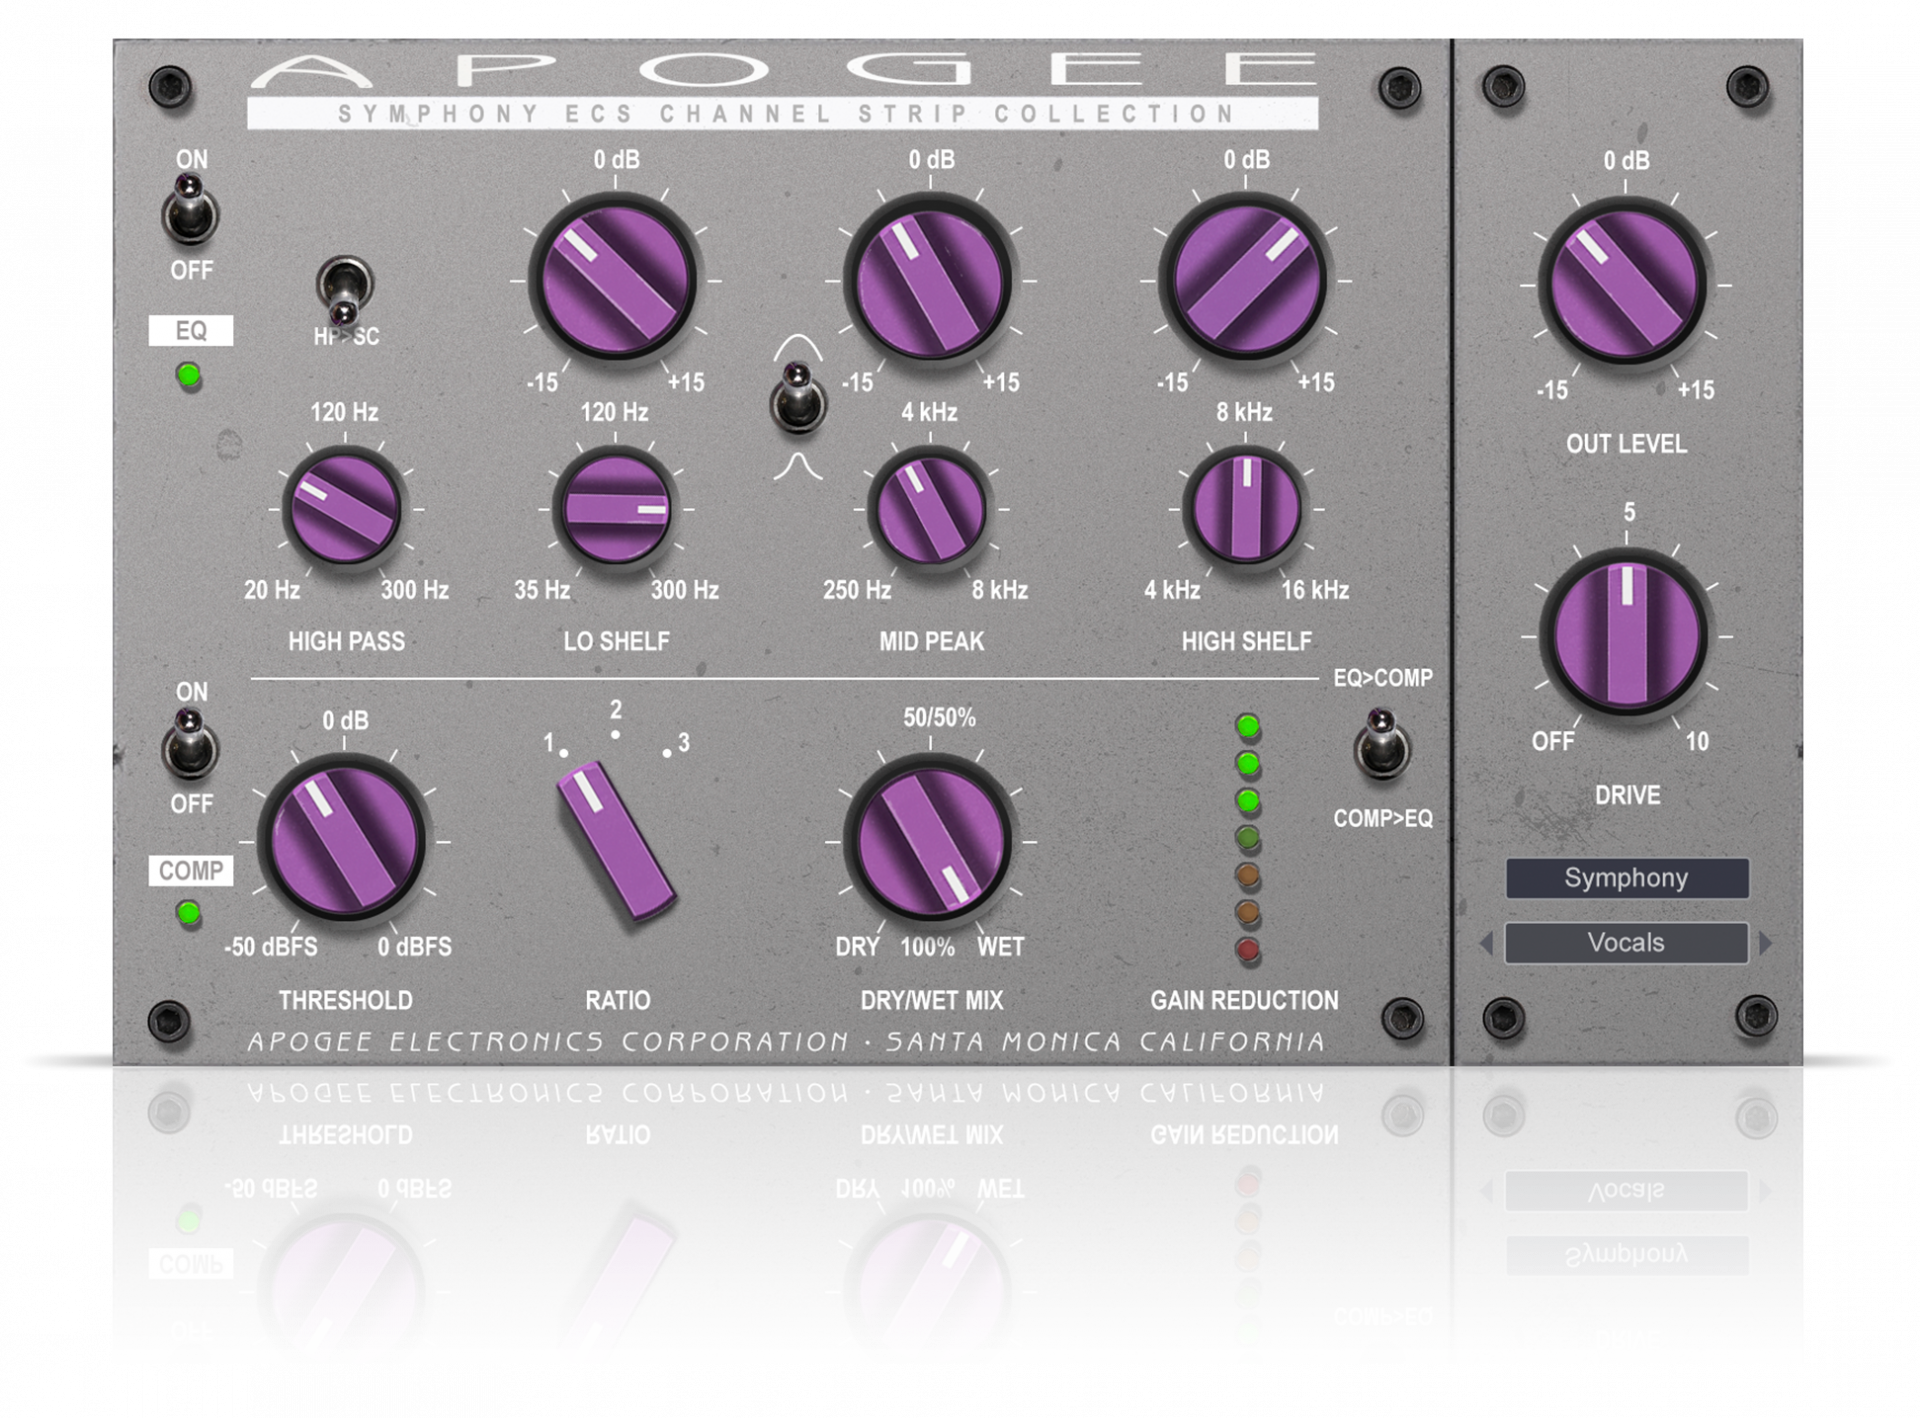Click the COMP label badge
1920x1418 pixels.
tap(191, 871)
